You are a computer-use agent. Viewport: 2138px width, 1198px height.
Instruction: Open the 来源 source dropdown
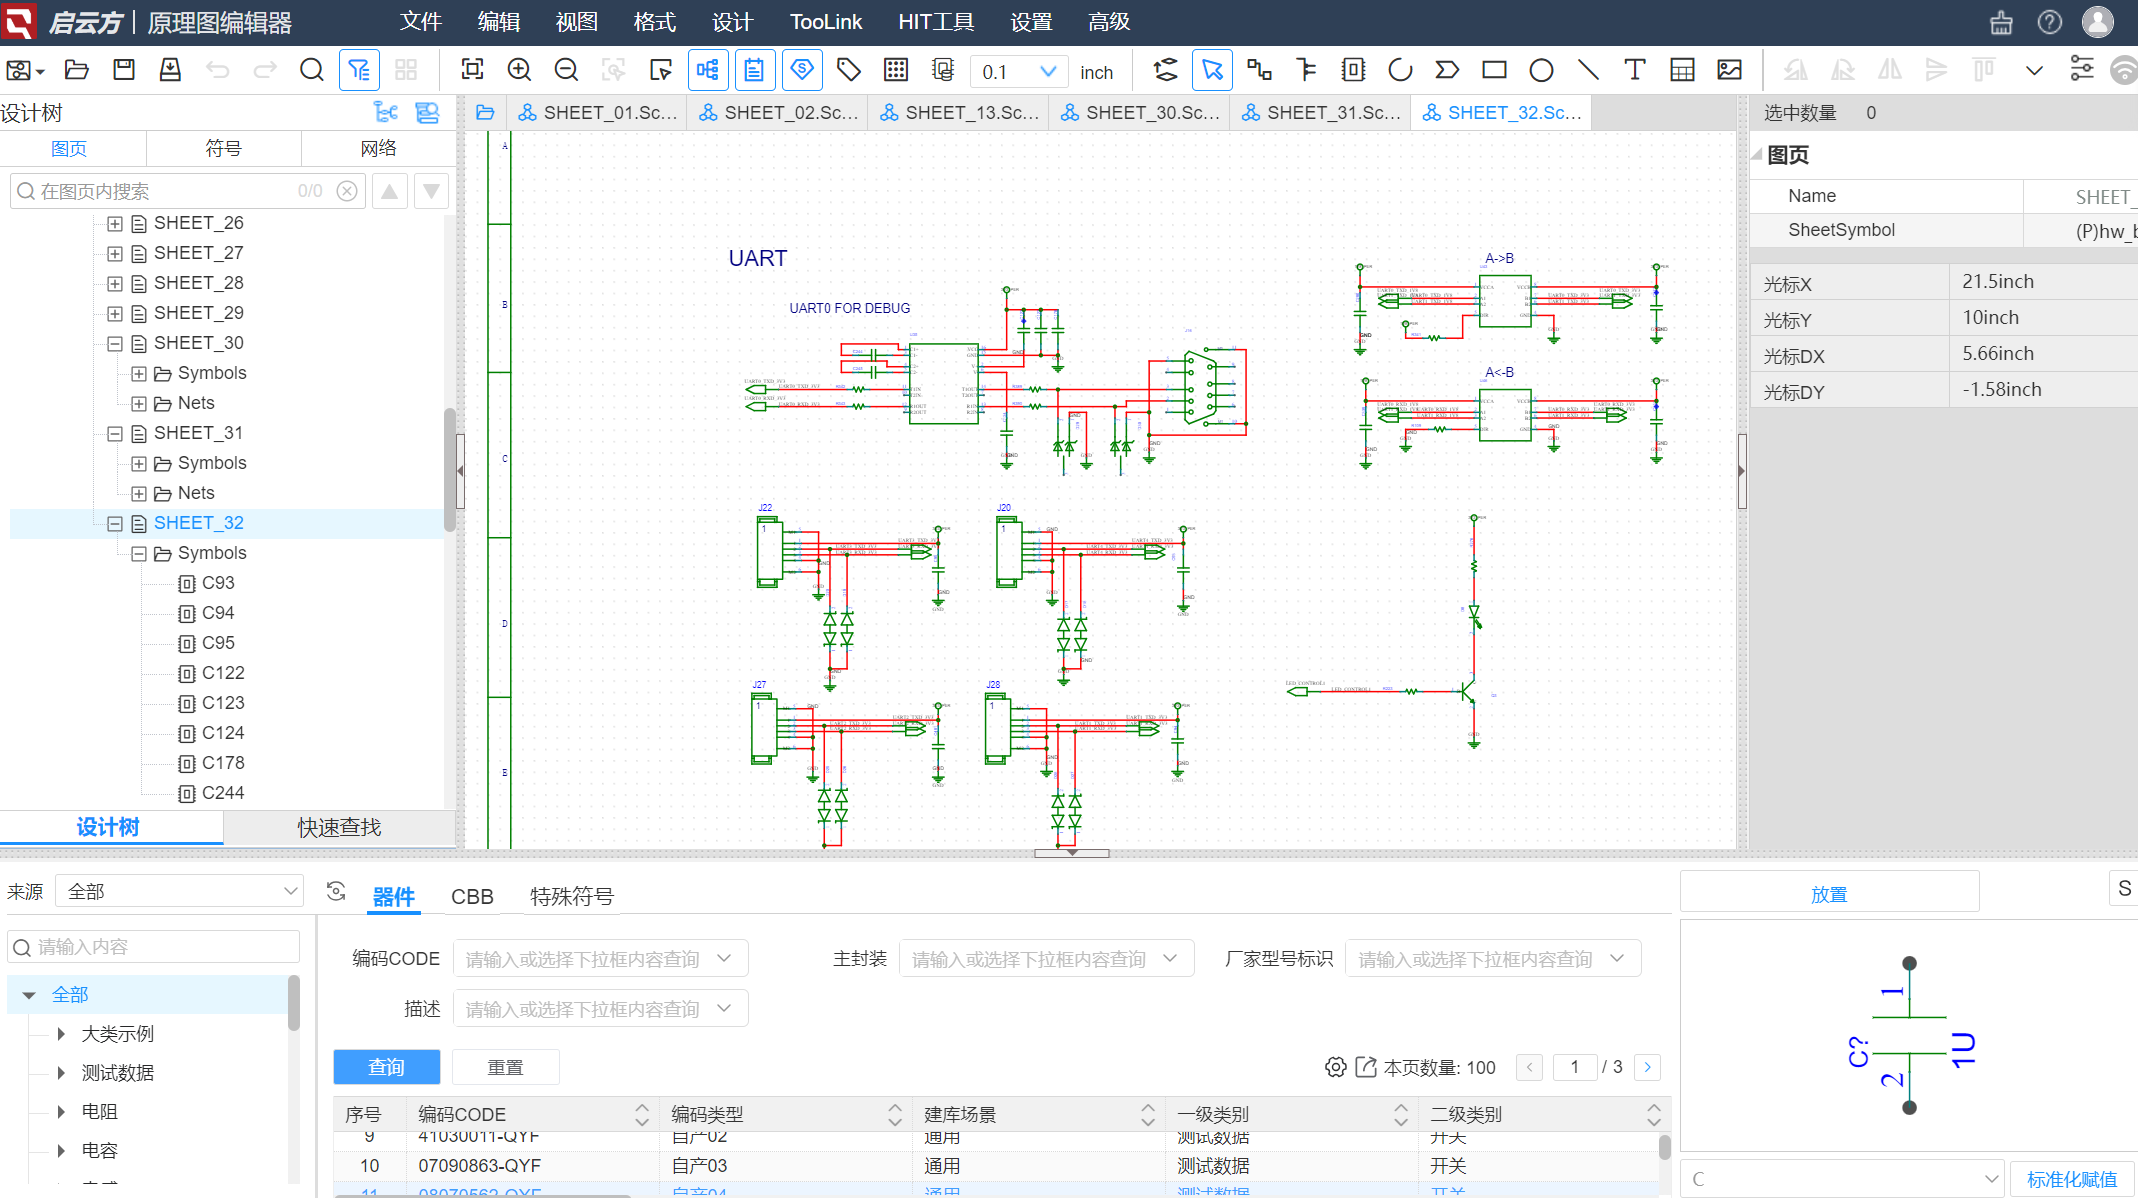coord(180,891)
